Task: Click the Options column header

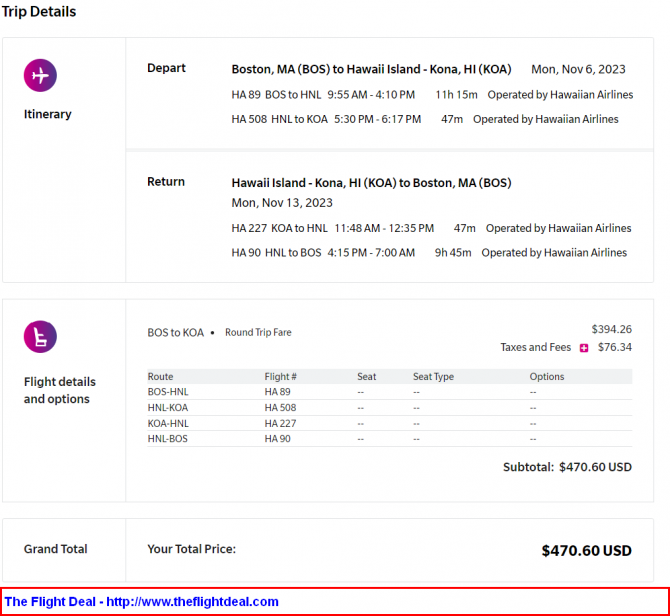Action: [547, 377]
